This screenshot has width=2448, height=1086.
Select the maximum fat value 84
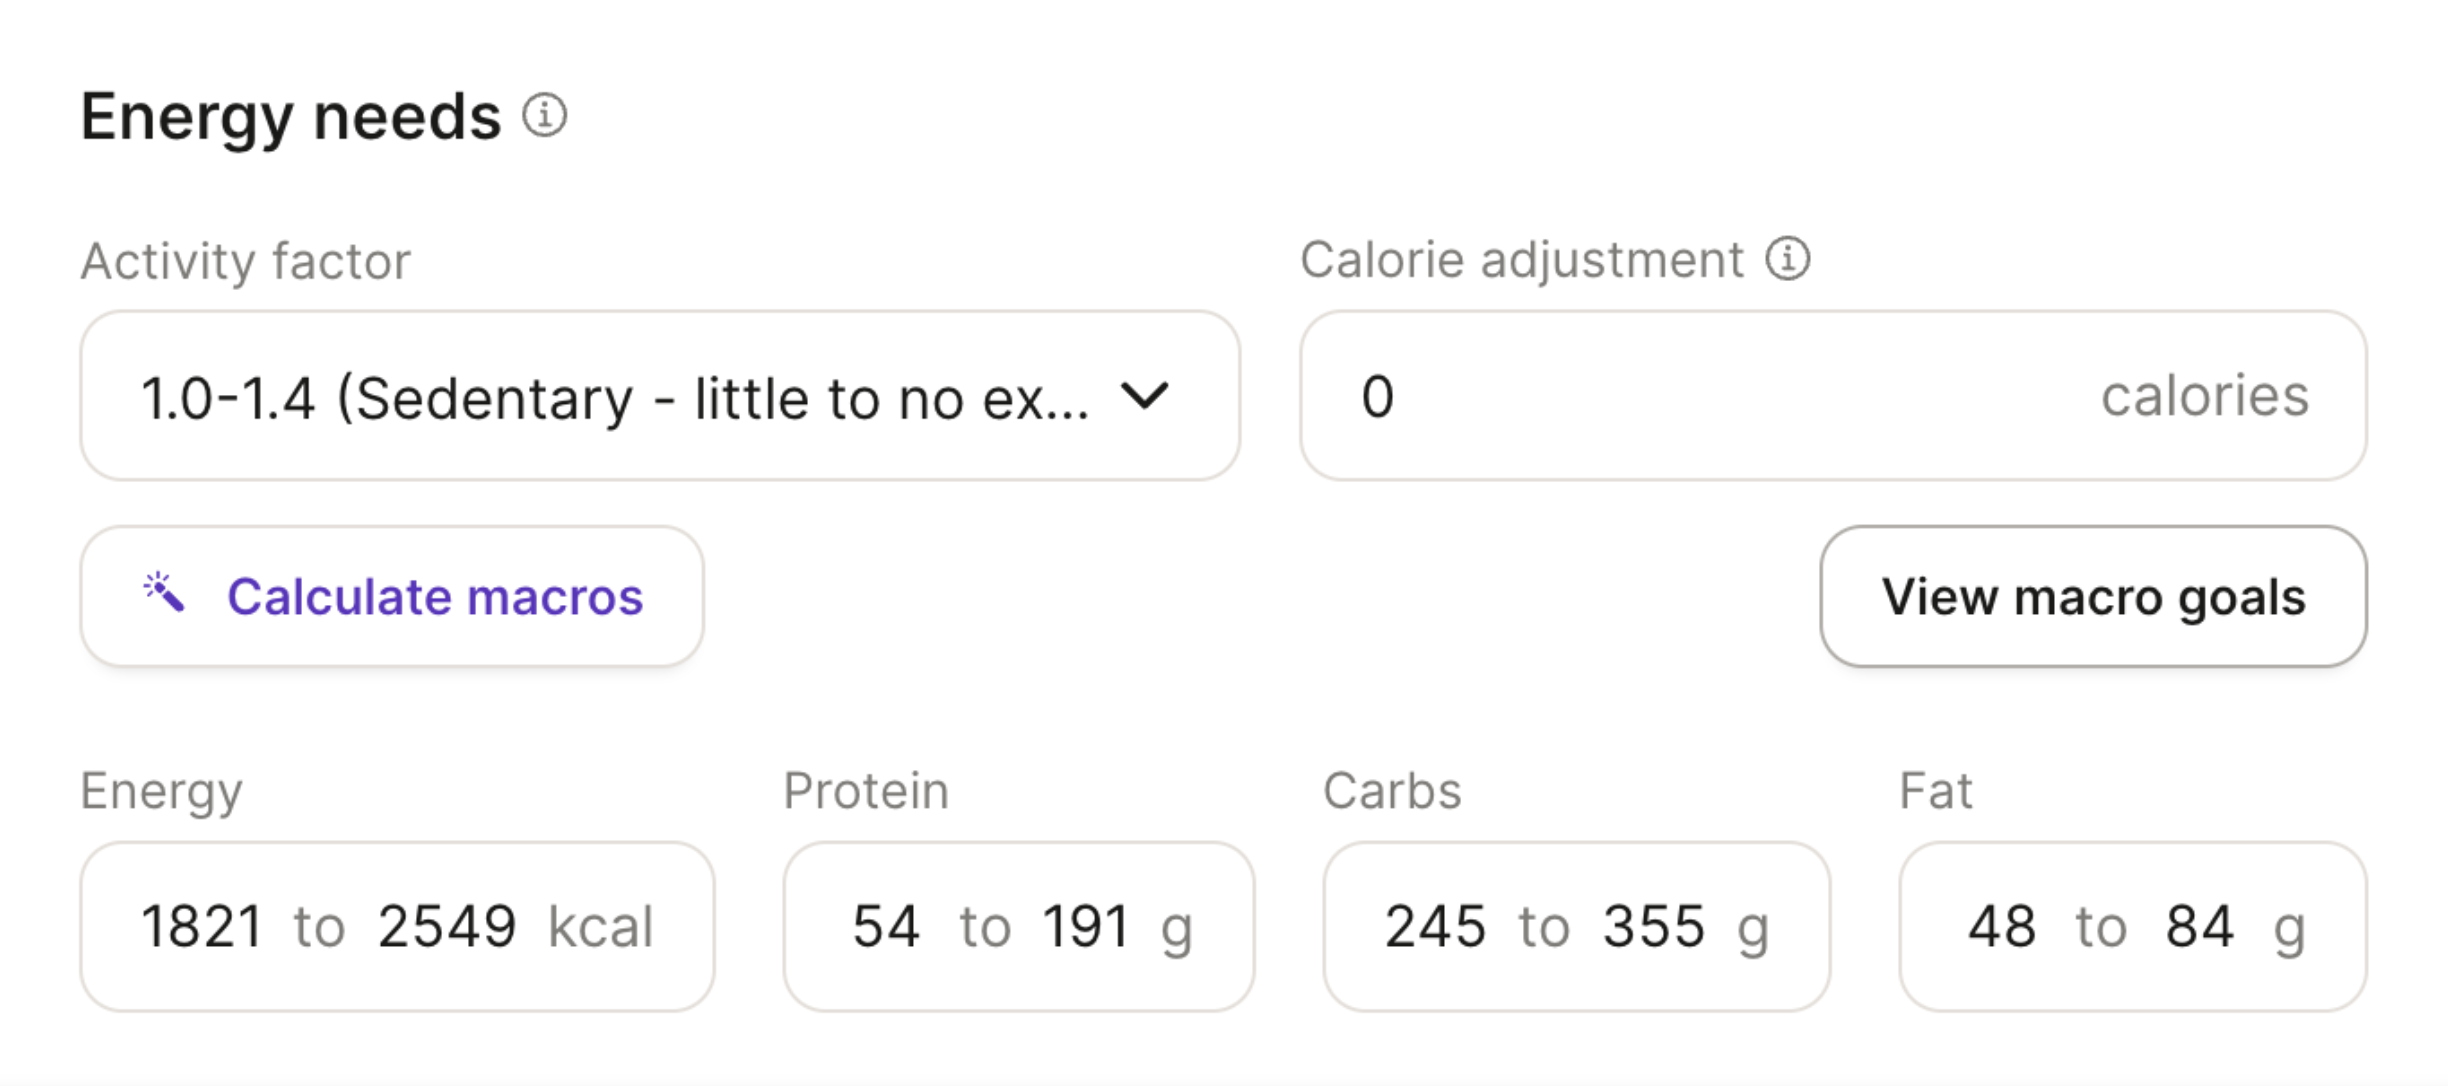tap(2200, 926)
